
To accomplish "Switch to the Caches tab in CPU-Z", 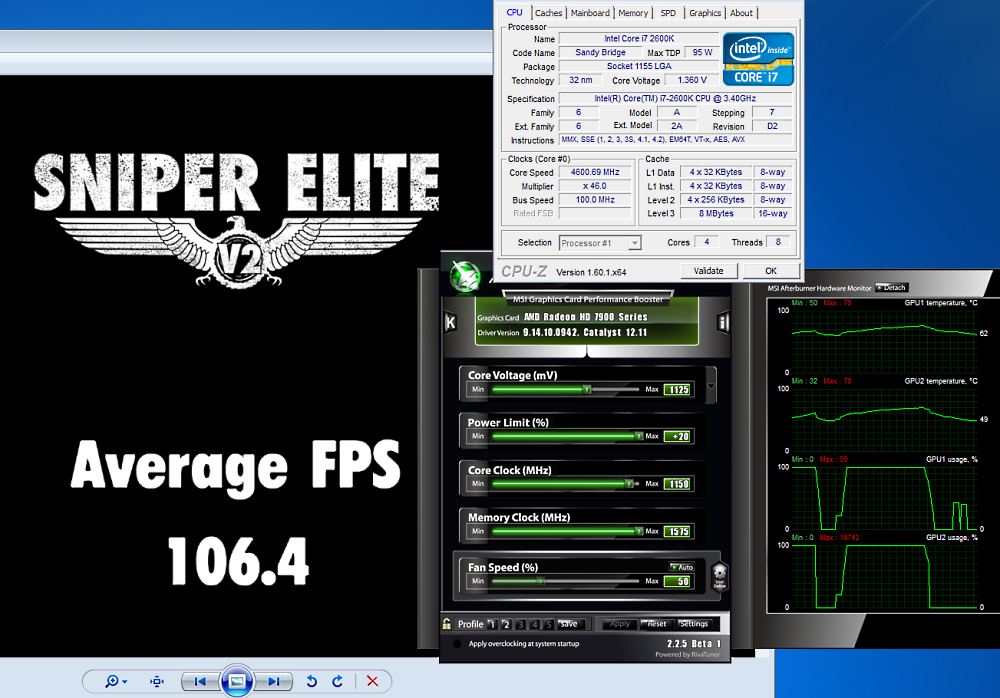I will (548, 13).
